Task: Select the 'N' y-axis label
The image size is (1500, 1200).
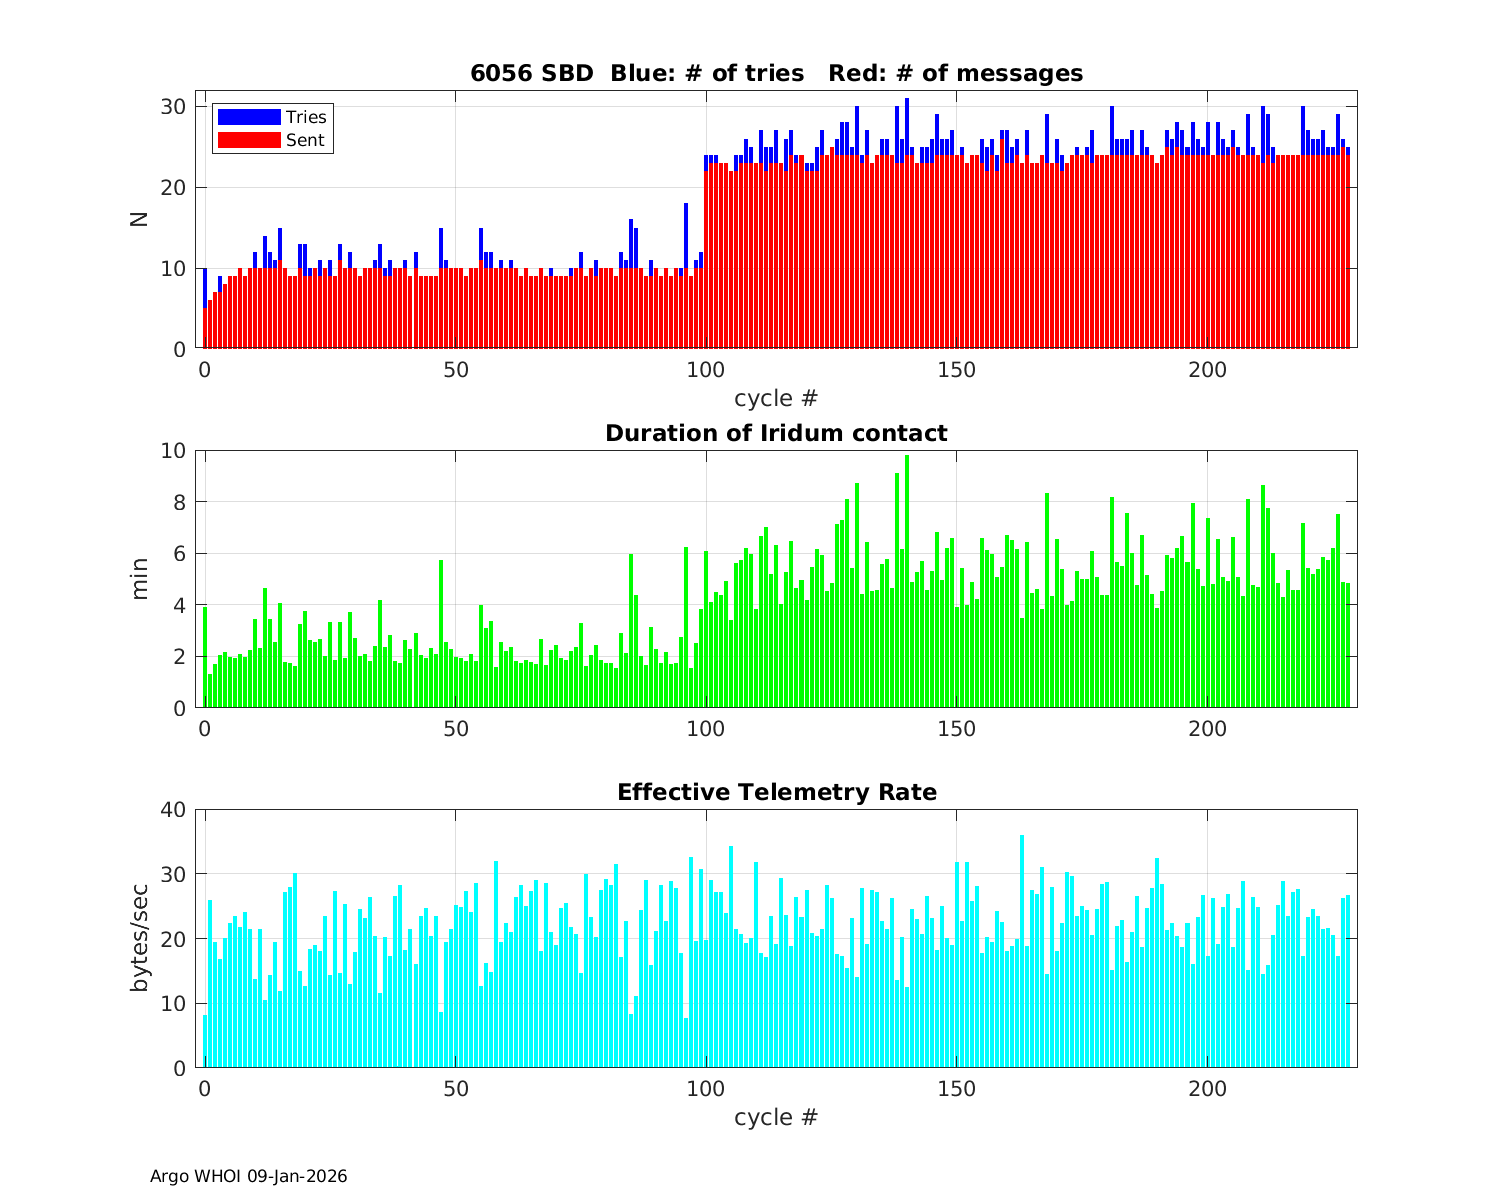Action: [x=140, y=219]
